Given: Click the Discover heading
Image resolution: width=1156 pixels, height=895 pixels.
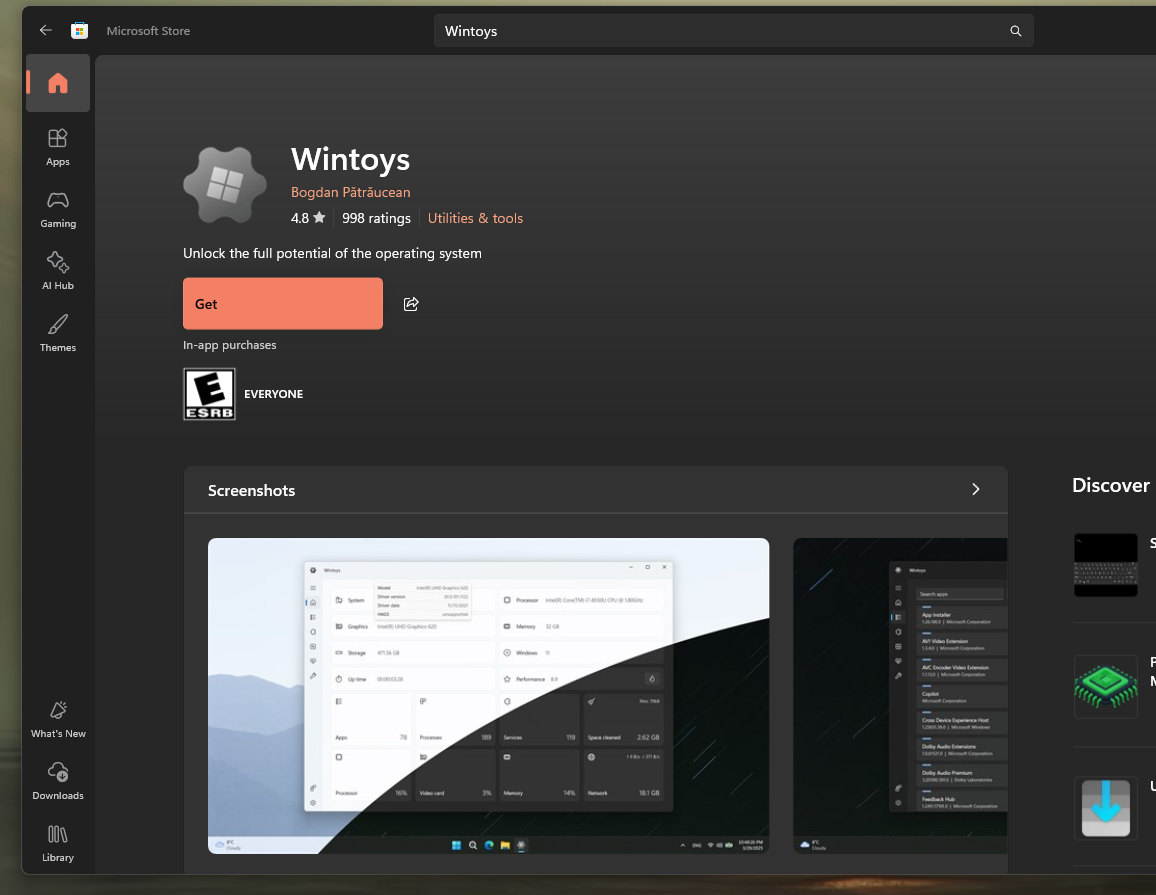Looking at the screenshot, I should click(1110, 485).
